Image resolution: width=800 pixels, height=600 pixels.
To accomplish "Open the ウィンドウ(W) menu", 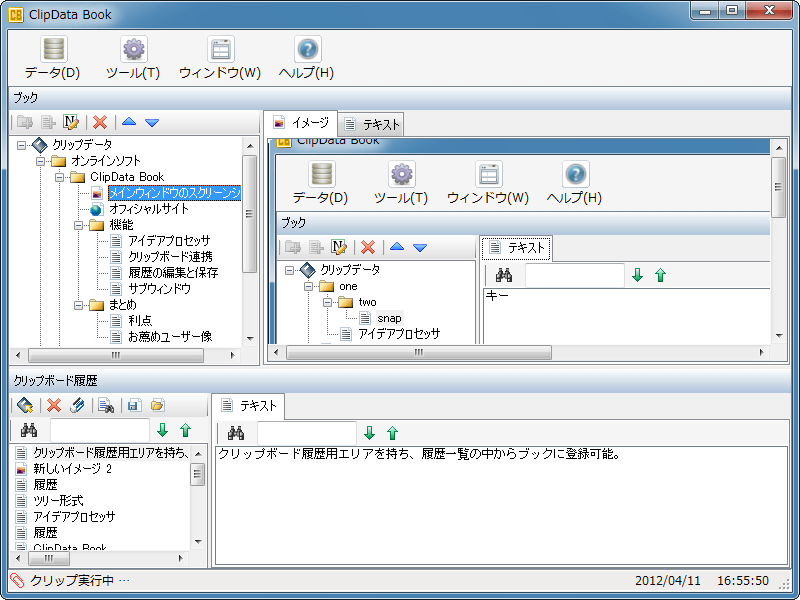I will [220, 58].
